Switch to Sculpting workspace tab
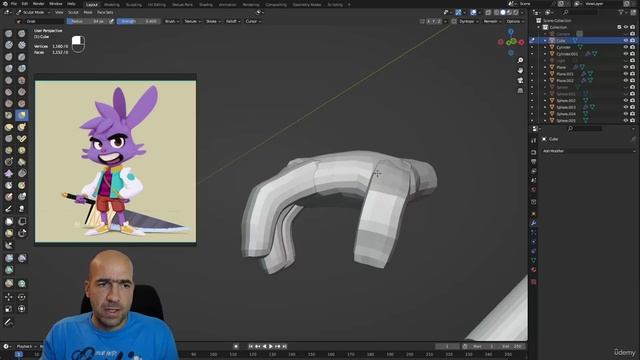Screen dimensions: 640x360 click(133, 4)
